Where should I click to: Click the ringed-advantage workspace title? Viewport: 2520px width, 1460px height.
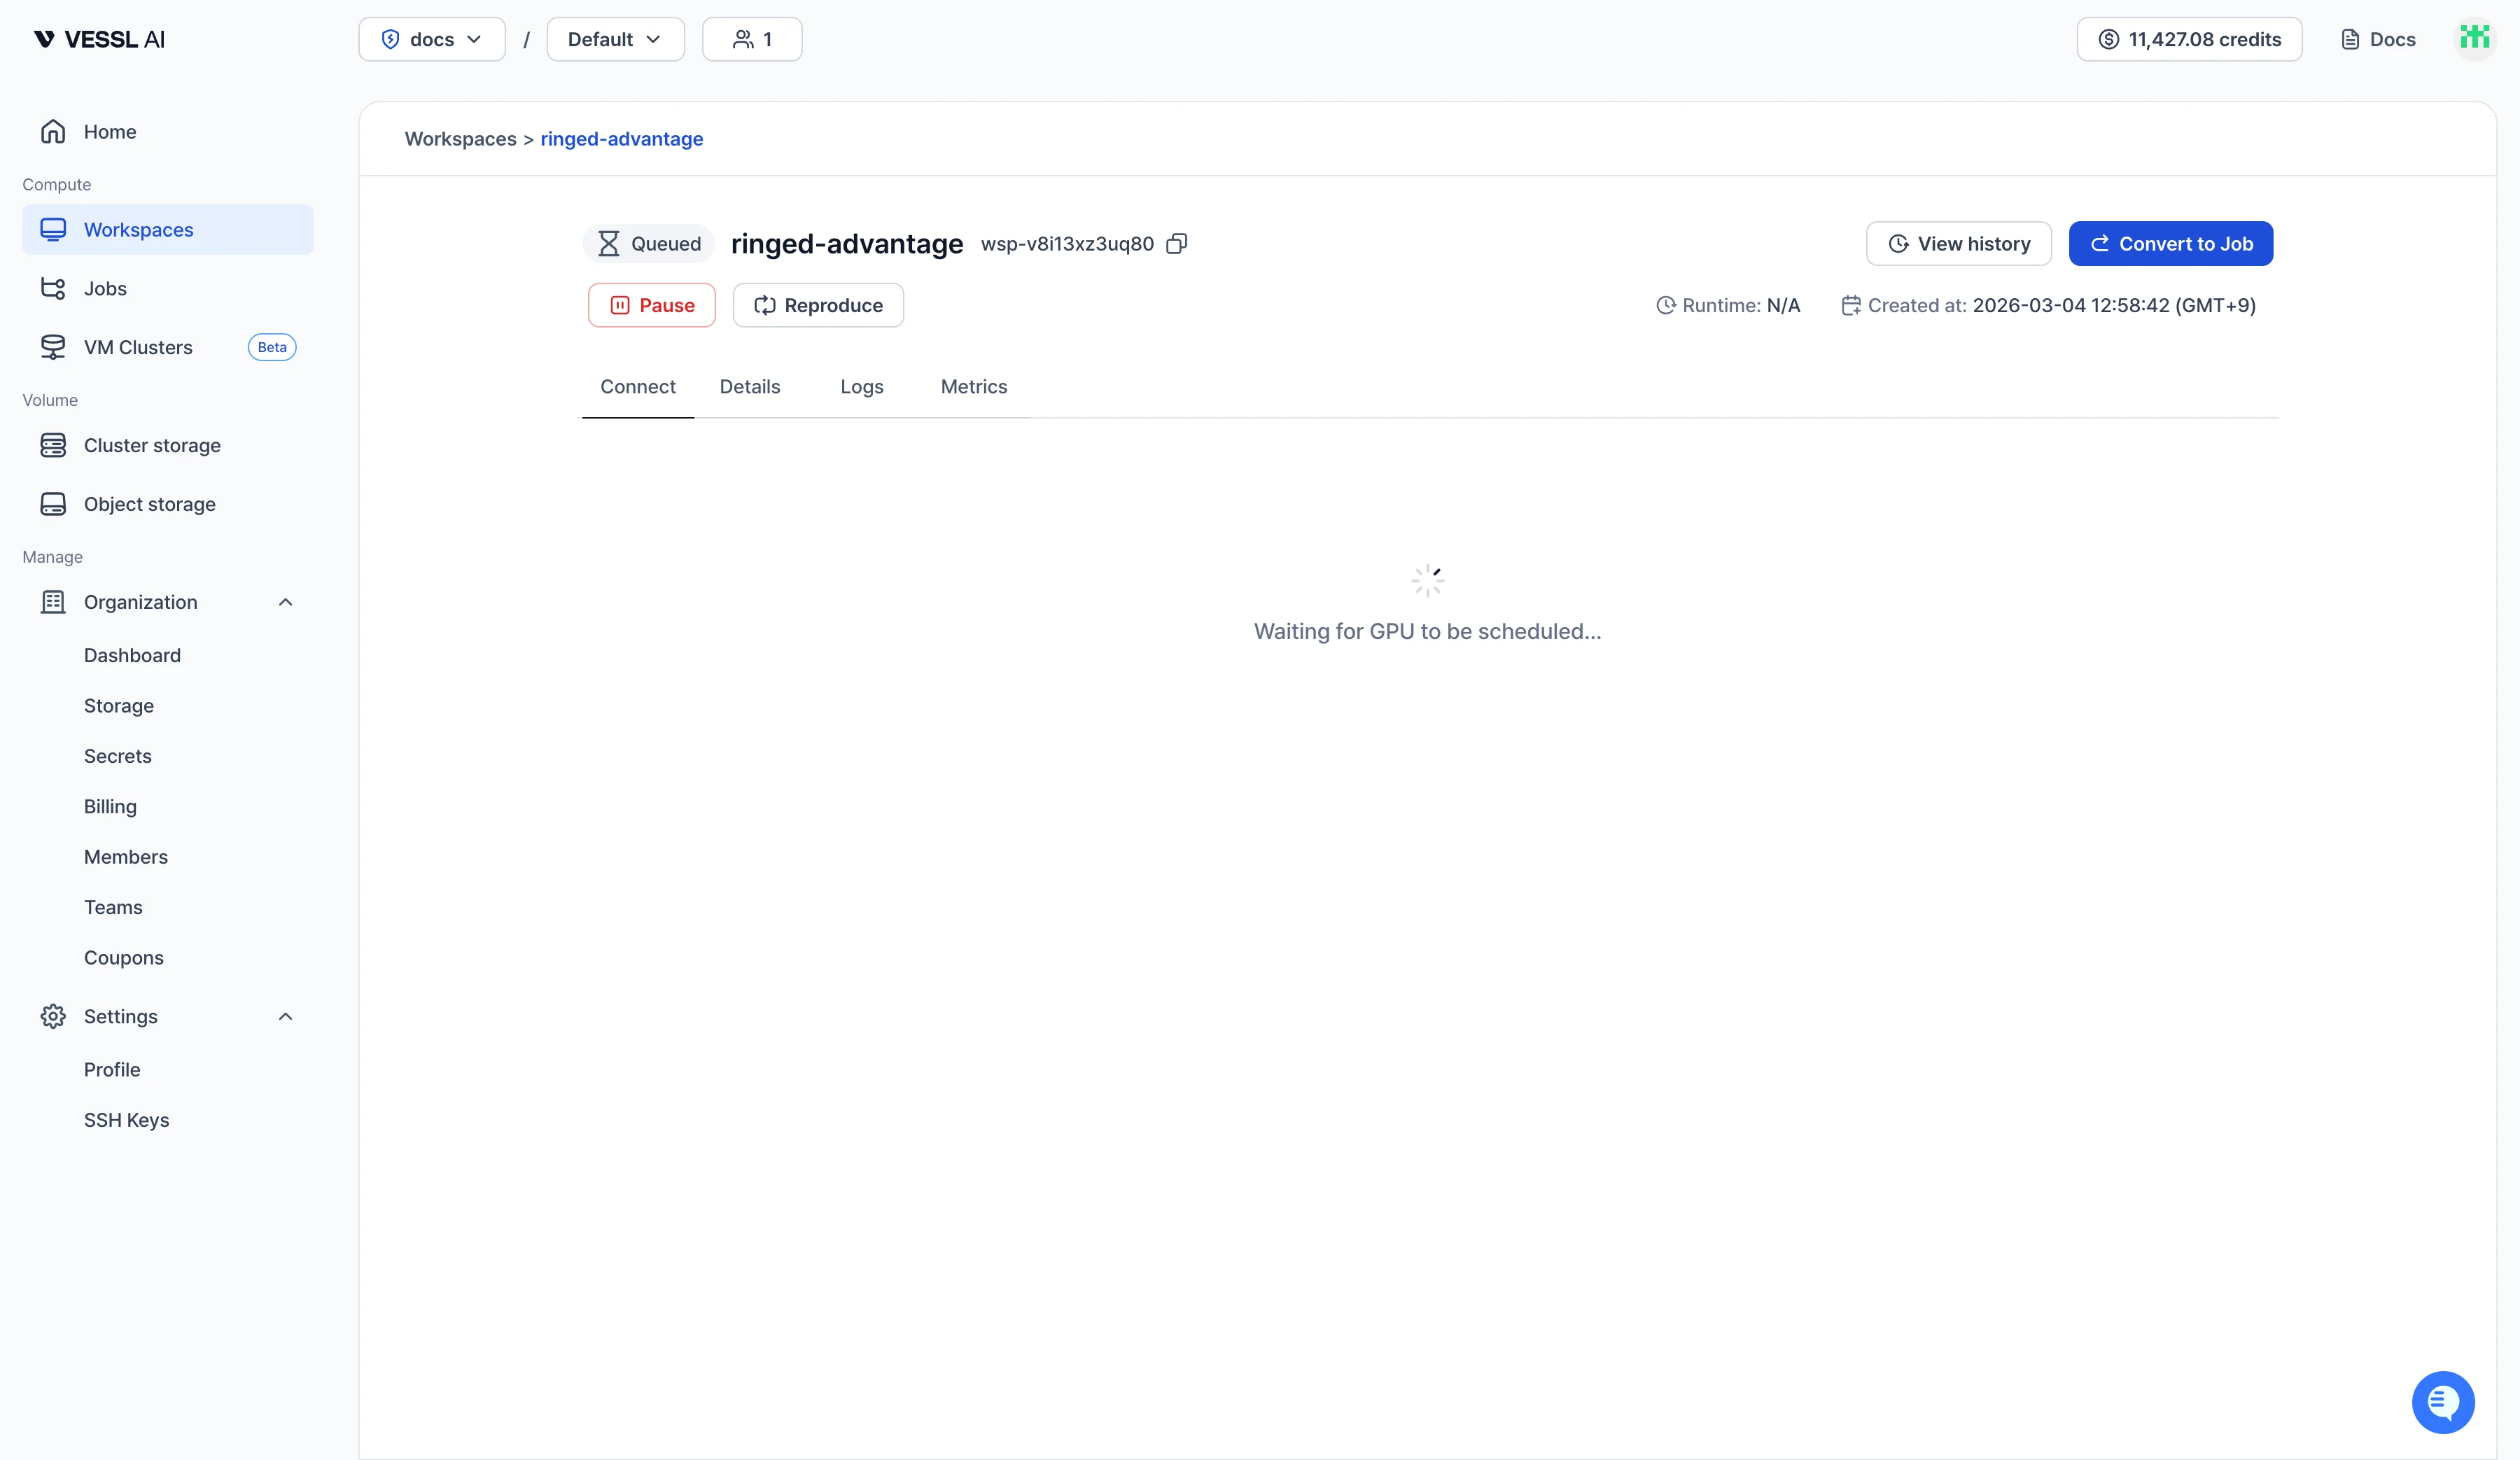click(x=847, y=244)
